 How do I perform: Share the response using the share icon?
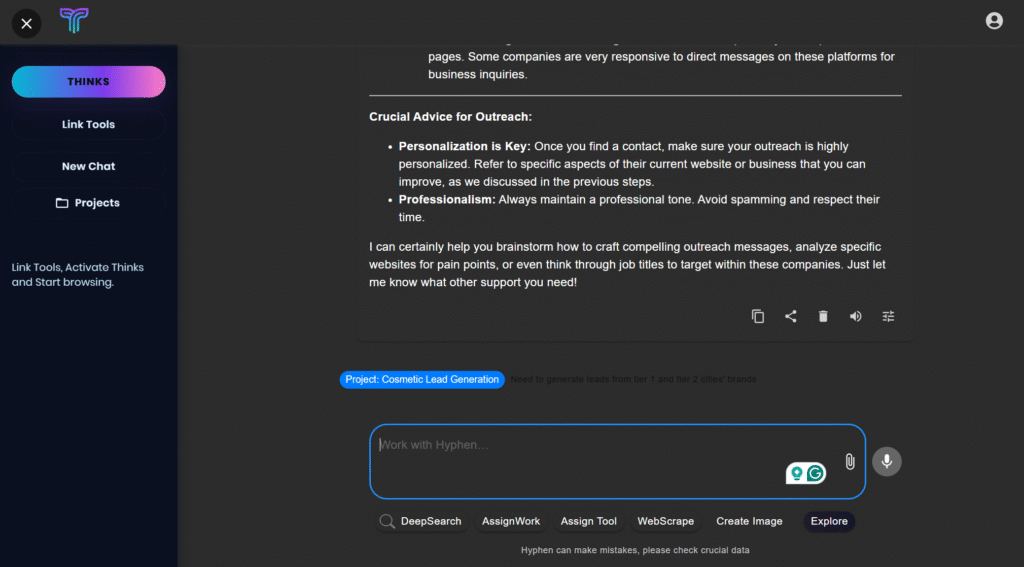pyautogui.click(x=790, y=316)
